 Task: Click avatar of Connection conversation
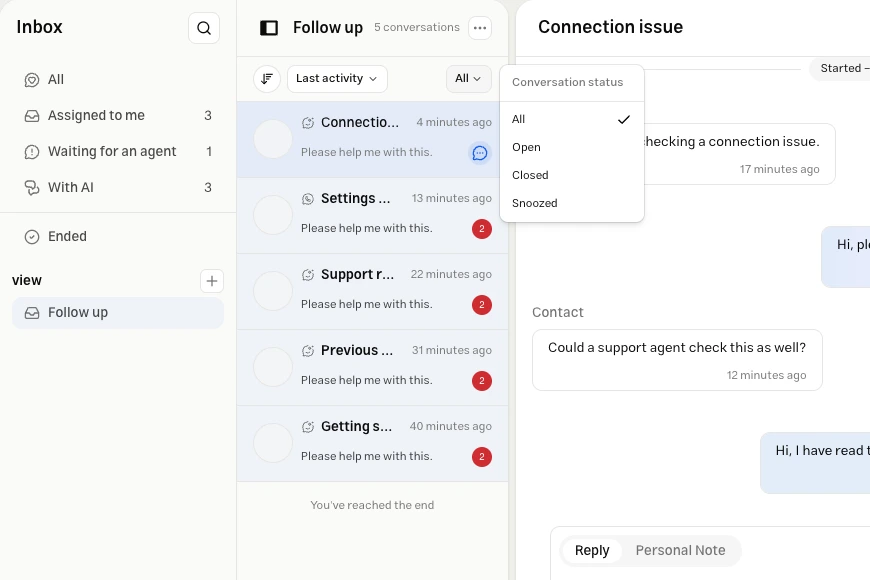[273, 139]
